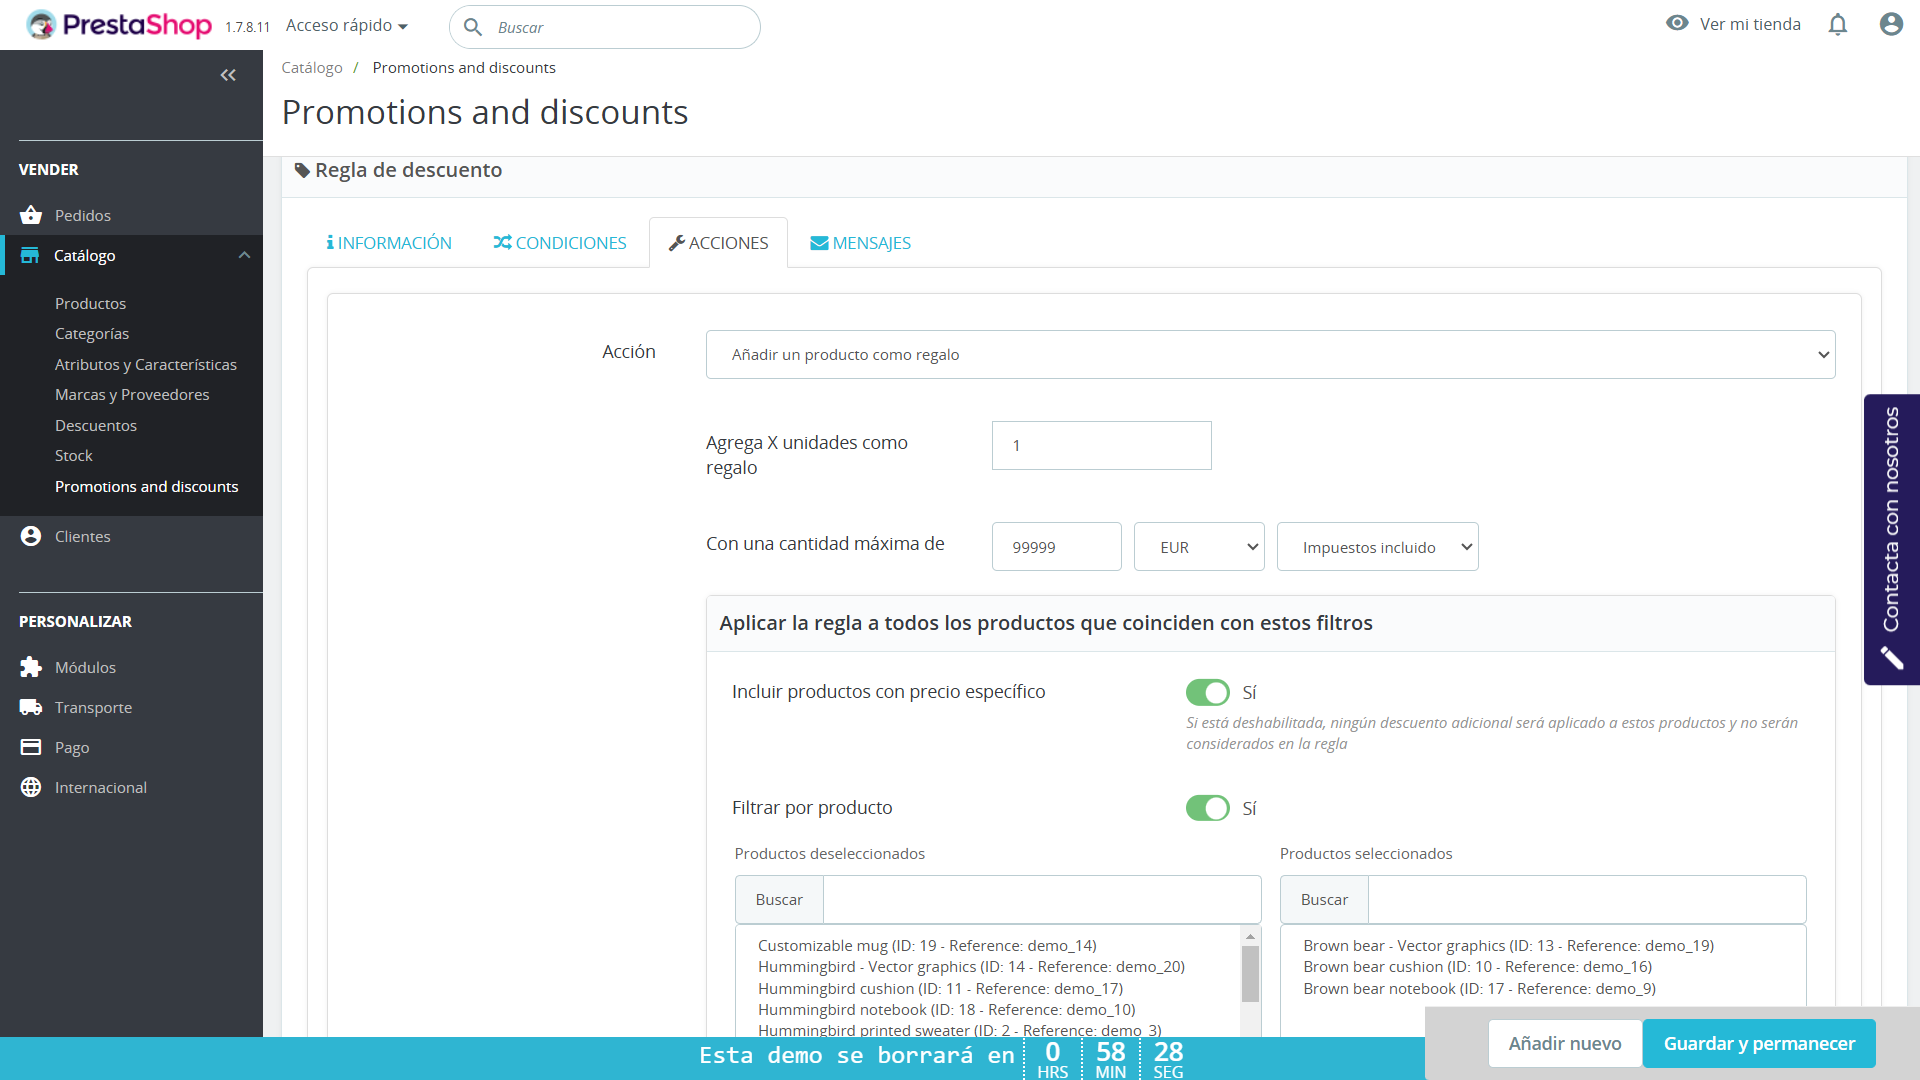Open the user profile avatar menu

[1891, 24]
